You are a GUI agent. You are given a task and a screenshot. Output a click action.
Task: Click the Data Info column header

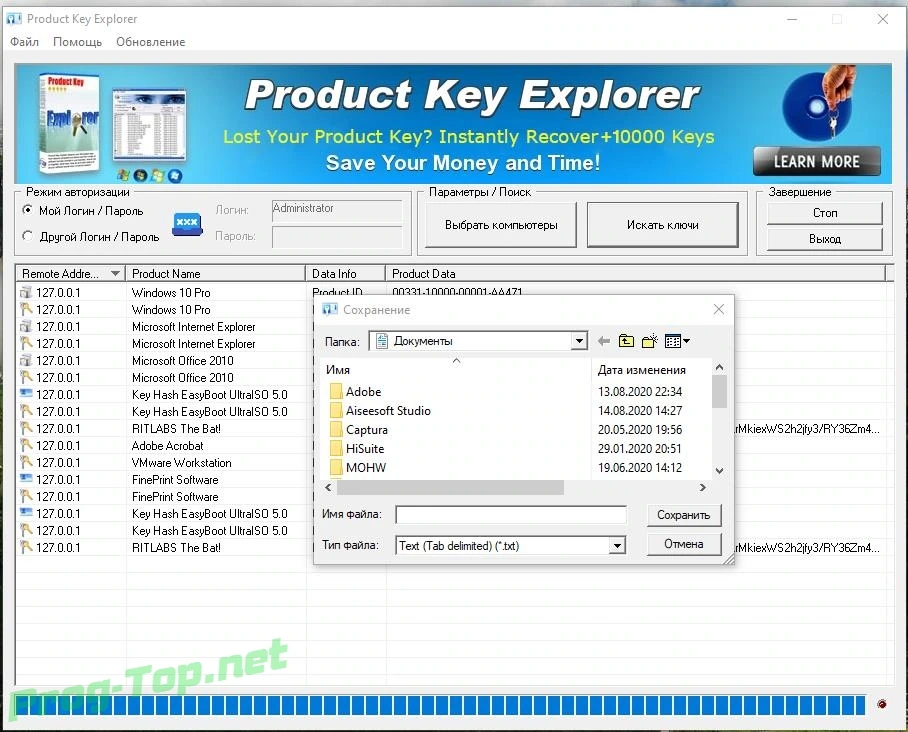(345, 273)
